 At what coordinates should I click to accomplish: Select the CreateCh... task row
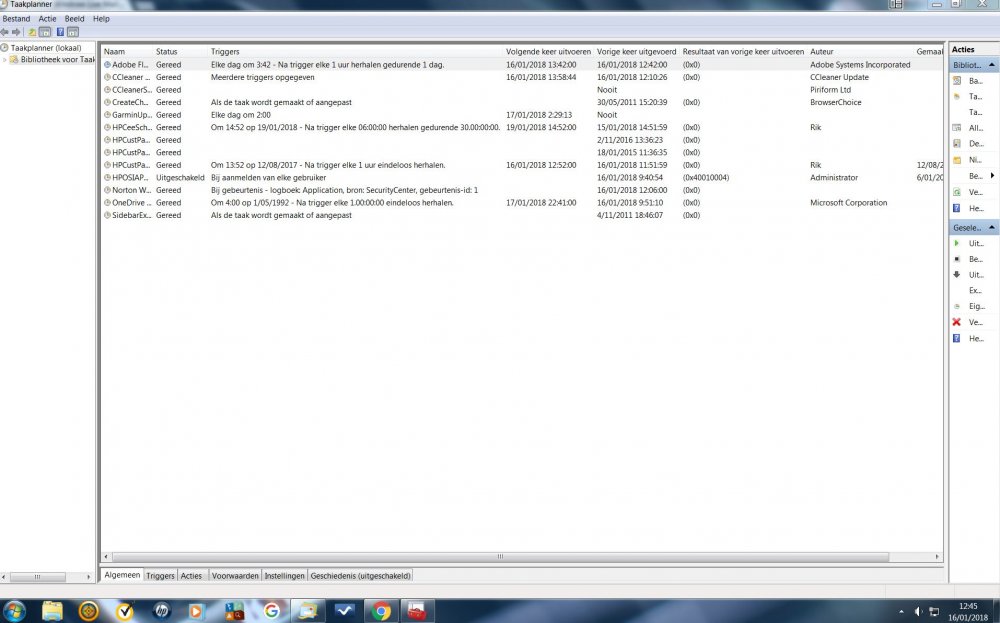point(522,102)
